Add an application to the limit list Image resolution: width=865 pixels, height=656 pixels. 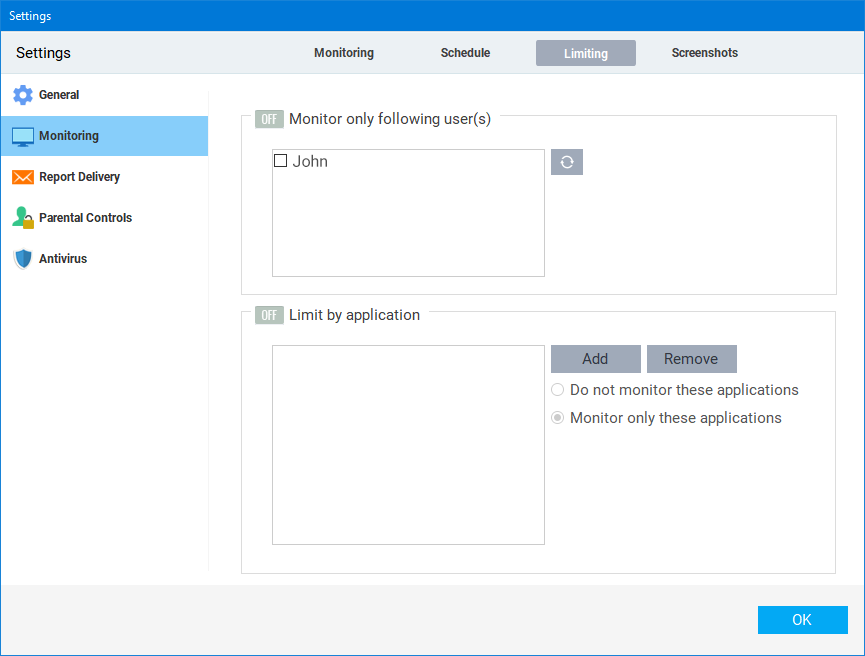595,358
